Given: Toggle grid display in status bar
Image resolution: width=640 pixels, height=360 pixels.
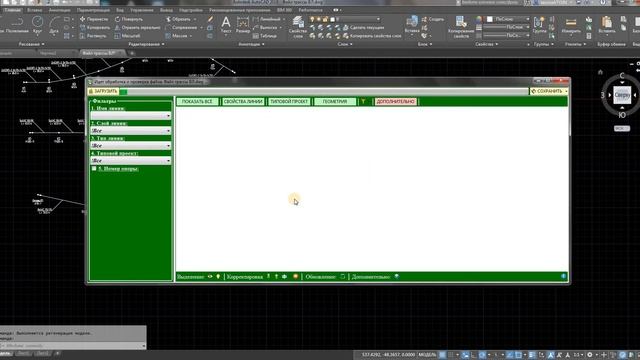Looking at the screenshot, I should tap(442, 355).
